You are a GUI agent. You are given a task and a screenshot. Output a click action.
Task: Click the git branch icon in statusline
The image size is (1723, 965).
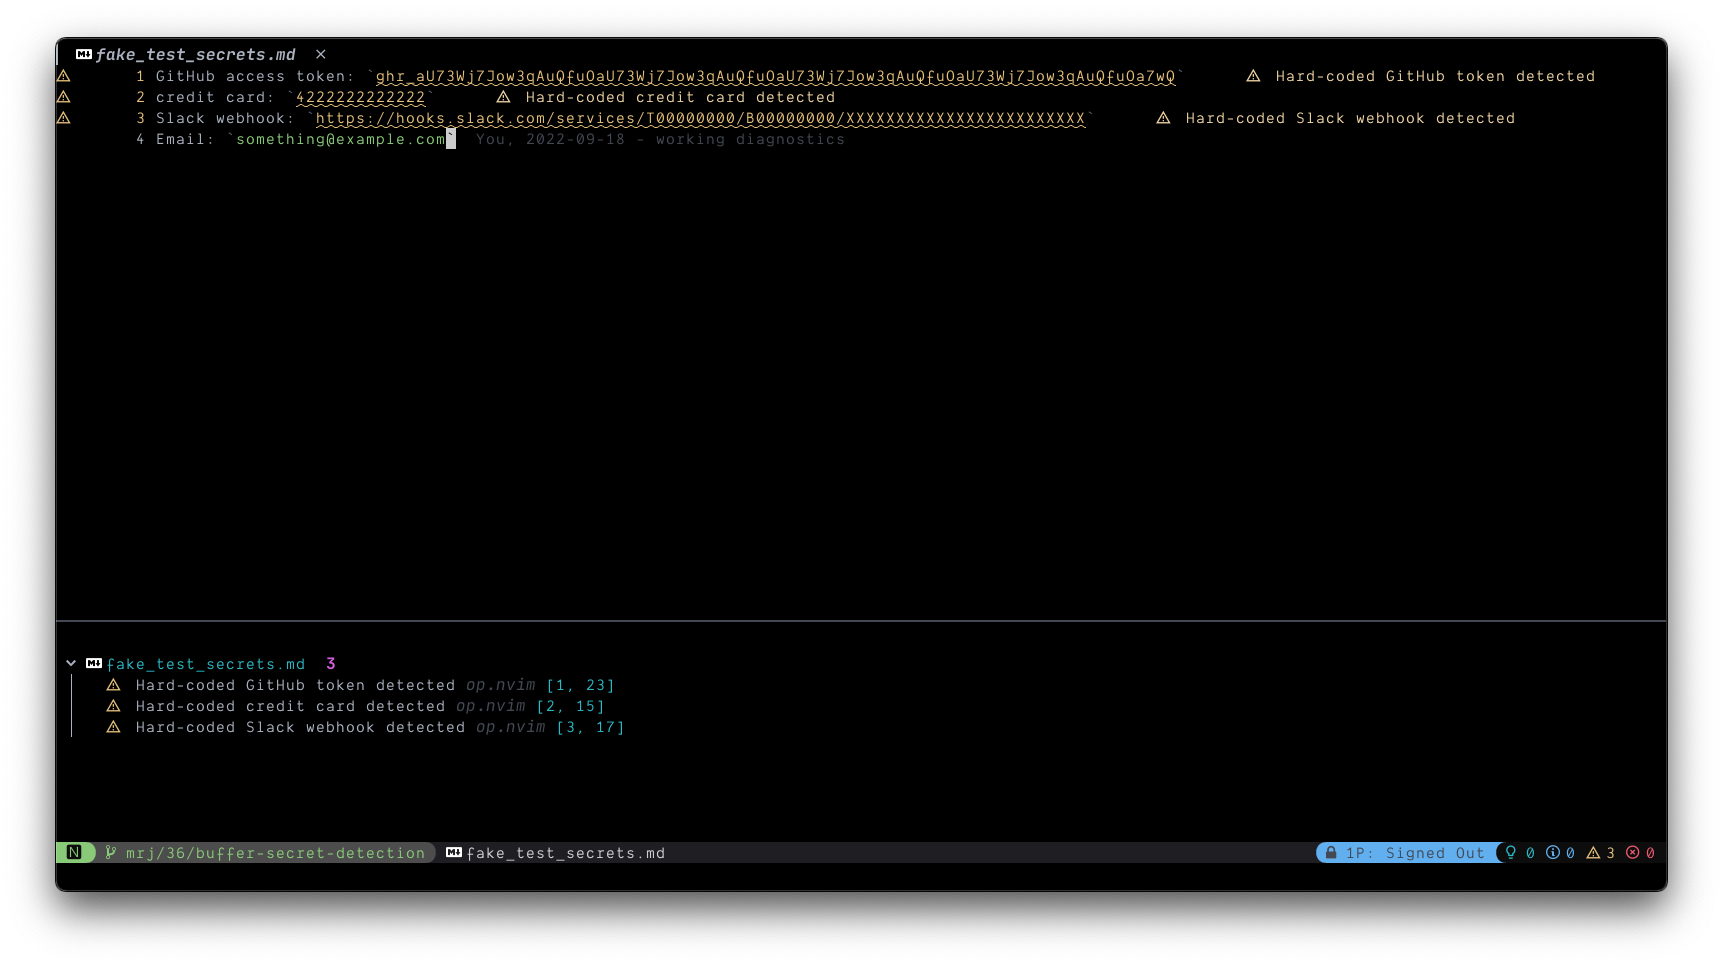(111, 853)
